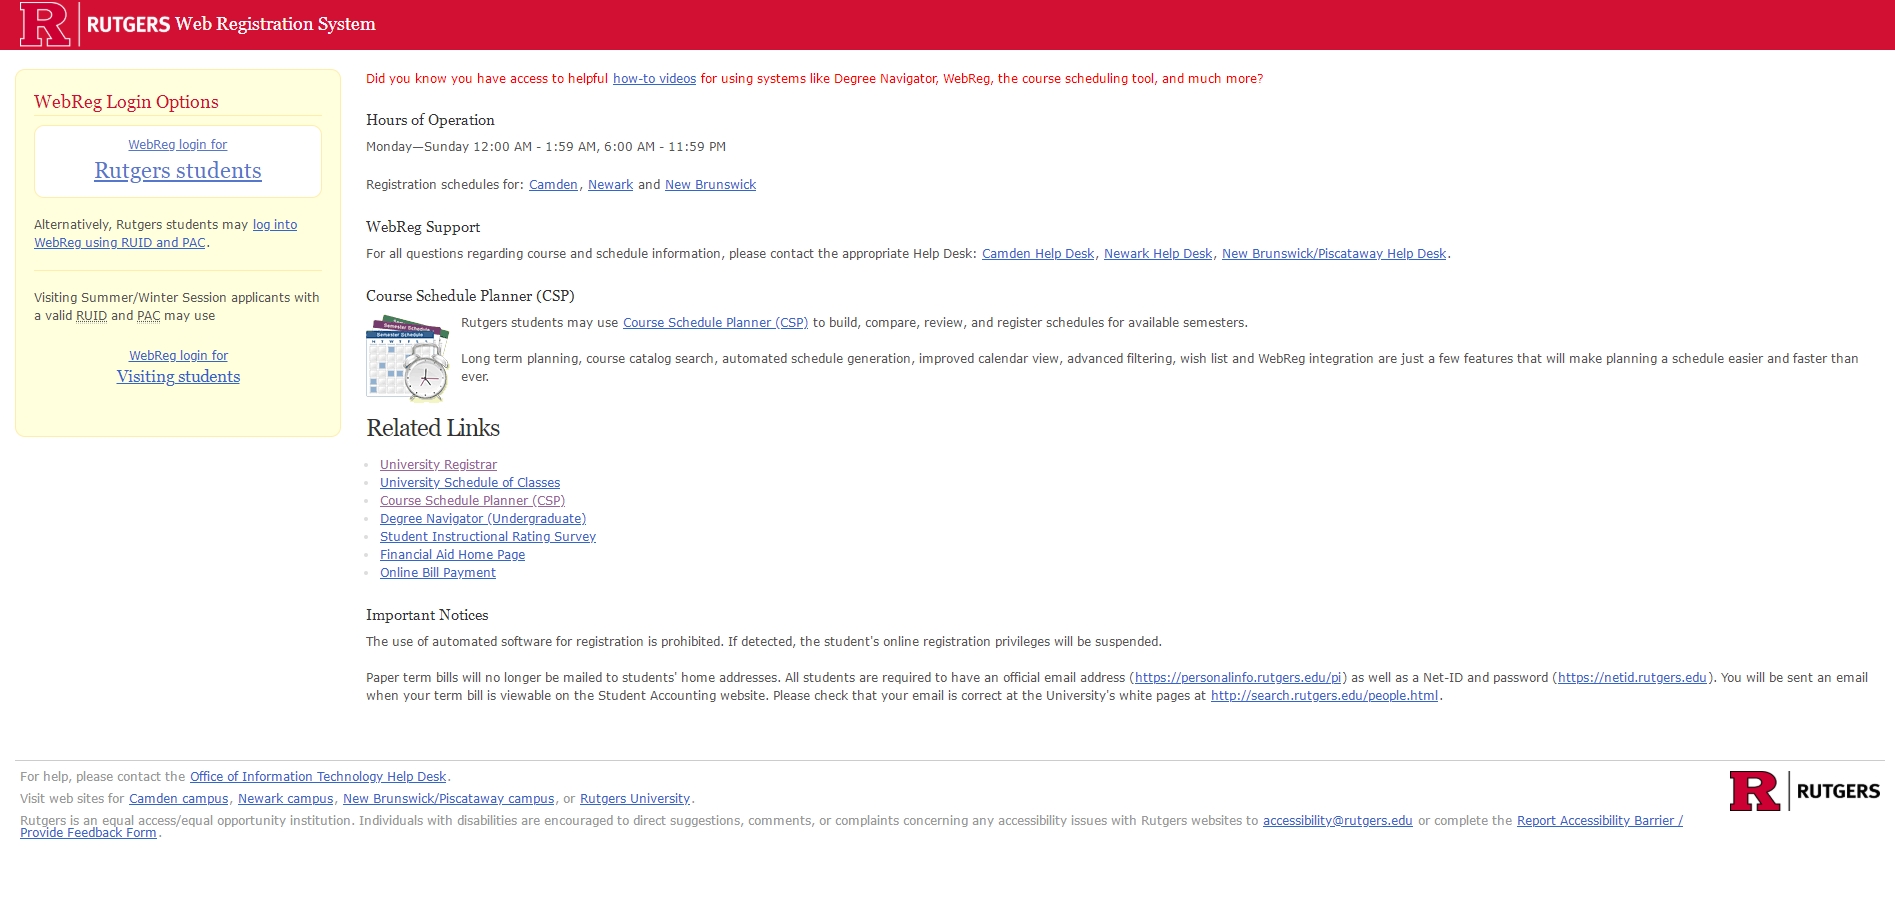The image size is (1895, 898).
Task: Open University Schedule of Classes
Action: coord(469,483)
